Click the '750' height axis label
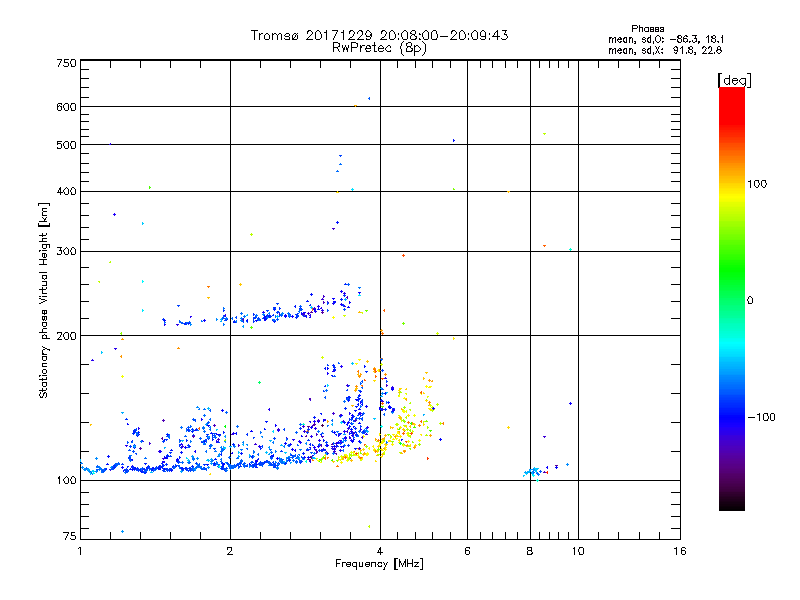 tap(66, 63)
